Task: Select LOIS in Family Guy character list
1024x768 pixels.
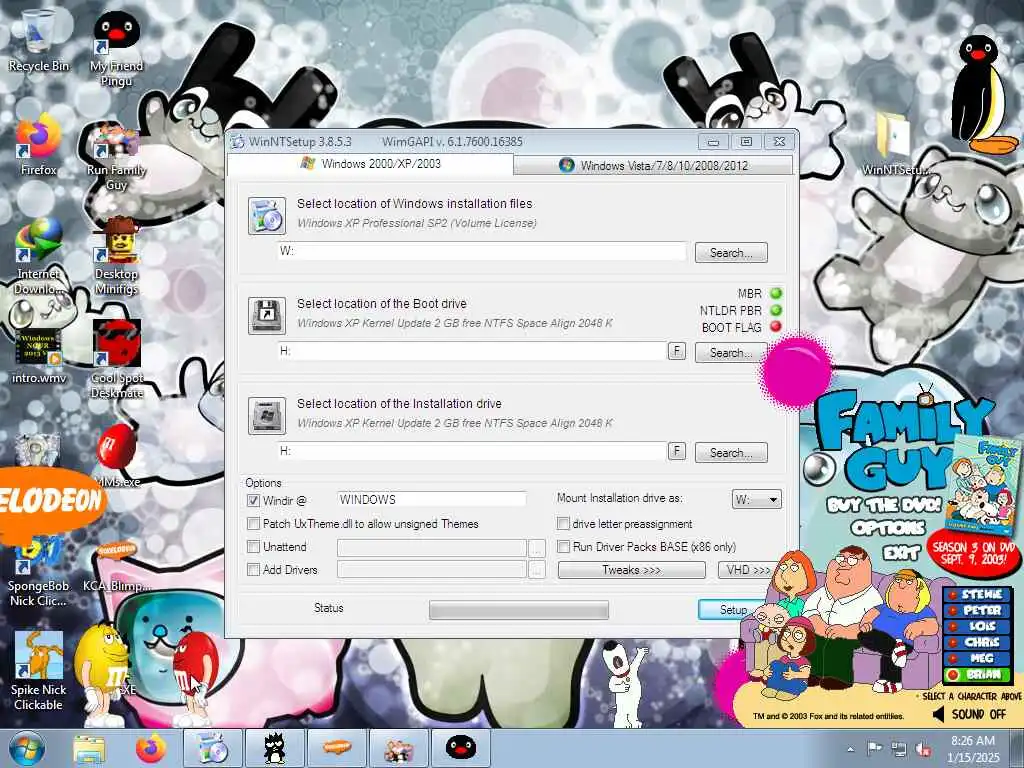Action: coord(977,626)
